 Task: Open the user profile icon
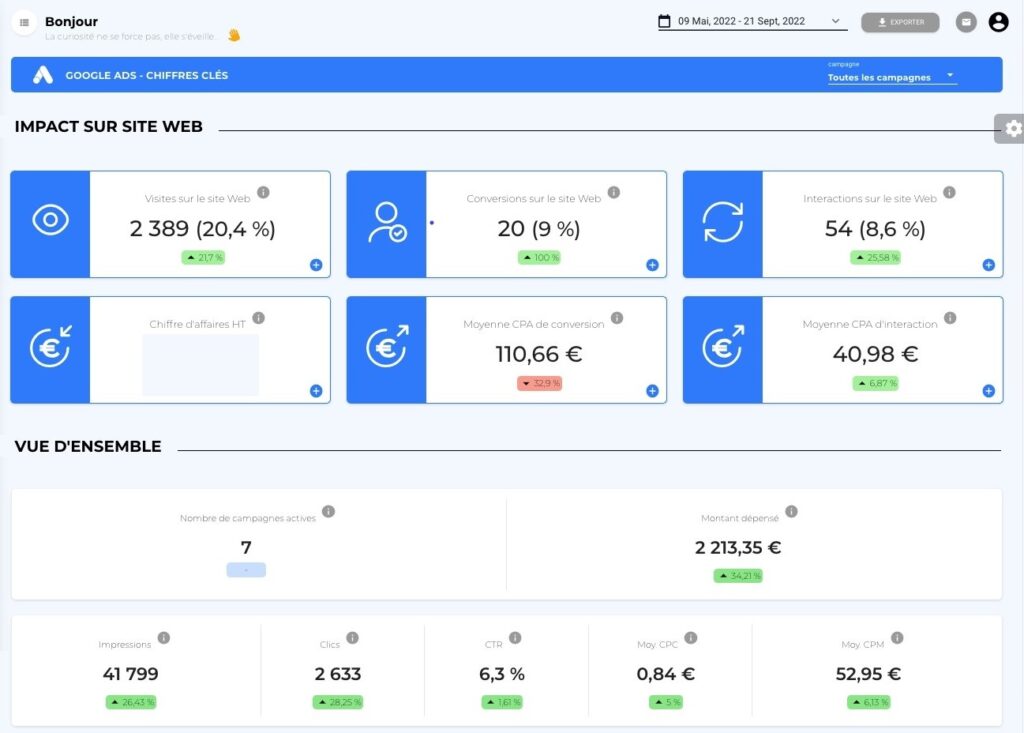click(x=998, y=21)
